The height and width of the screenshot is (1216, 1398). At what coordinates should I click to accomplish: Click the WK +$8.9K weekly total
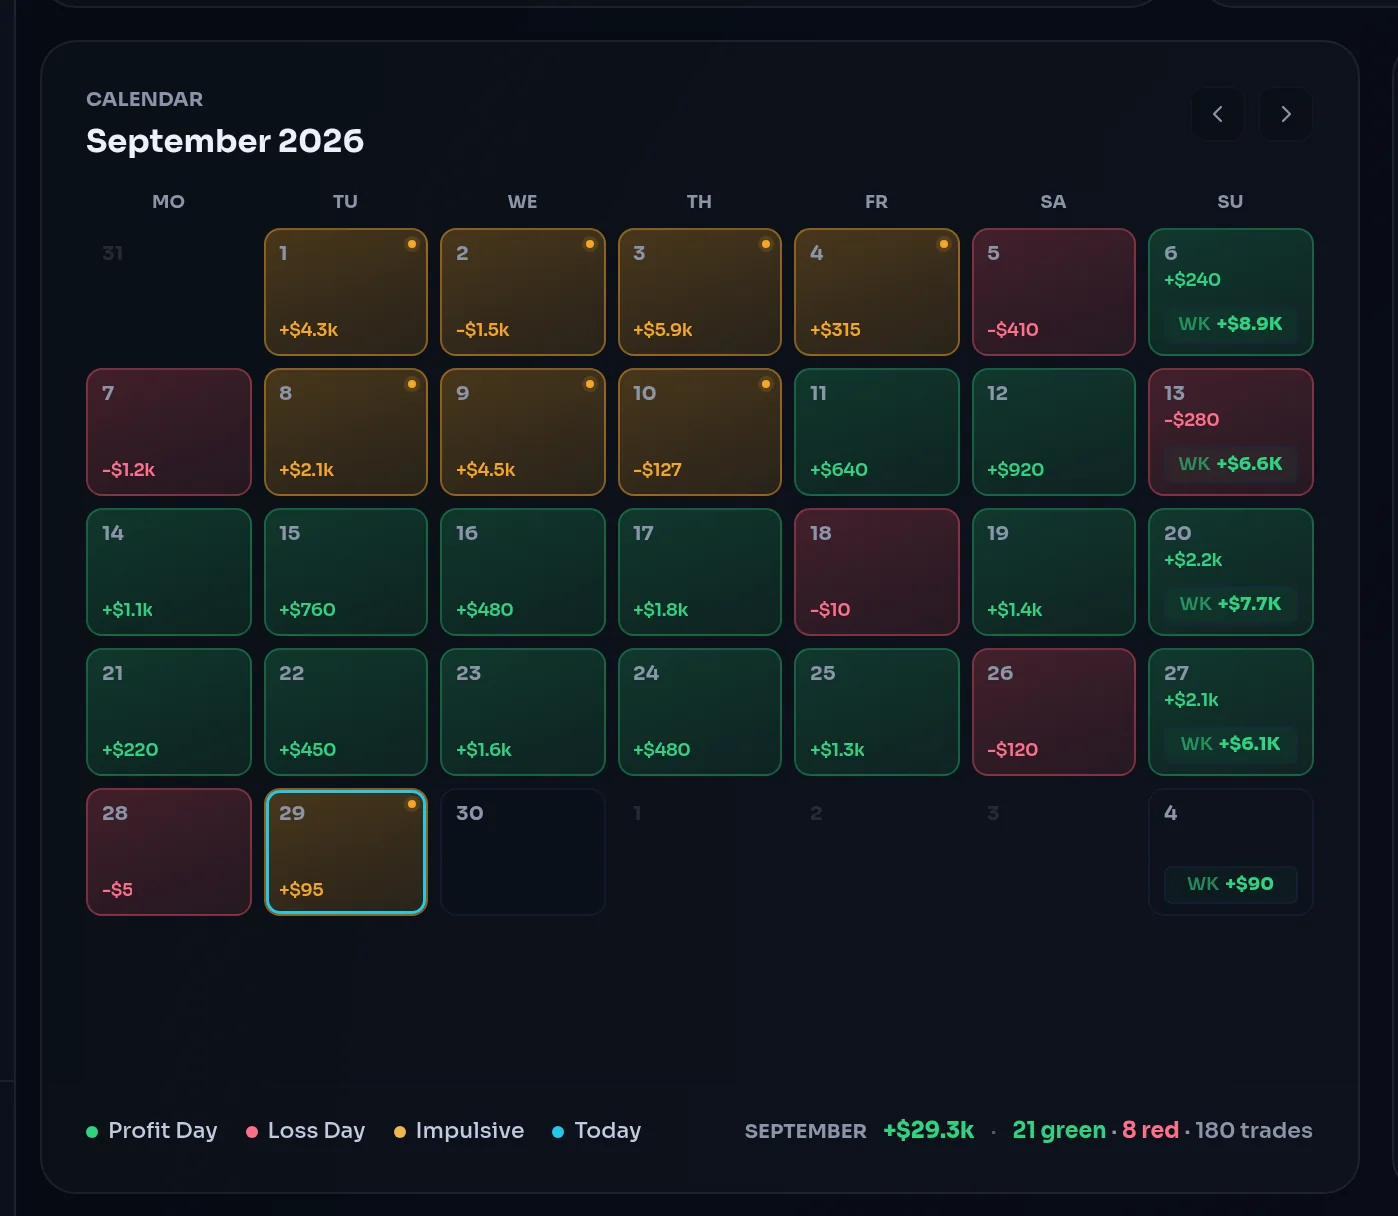click(x=1231, y=324)
